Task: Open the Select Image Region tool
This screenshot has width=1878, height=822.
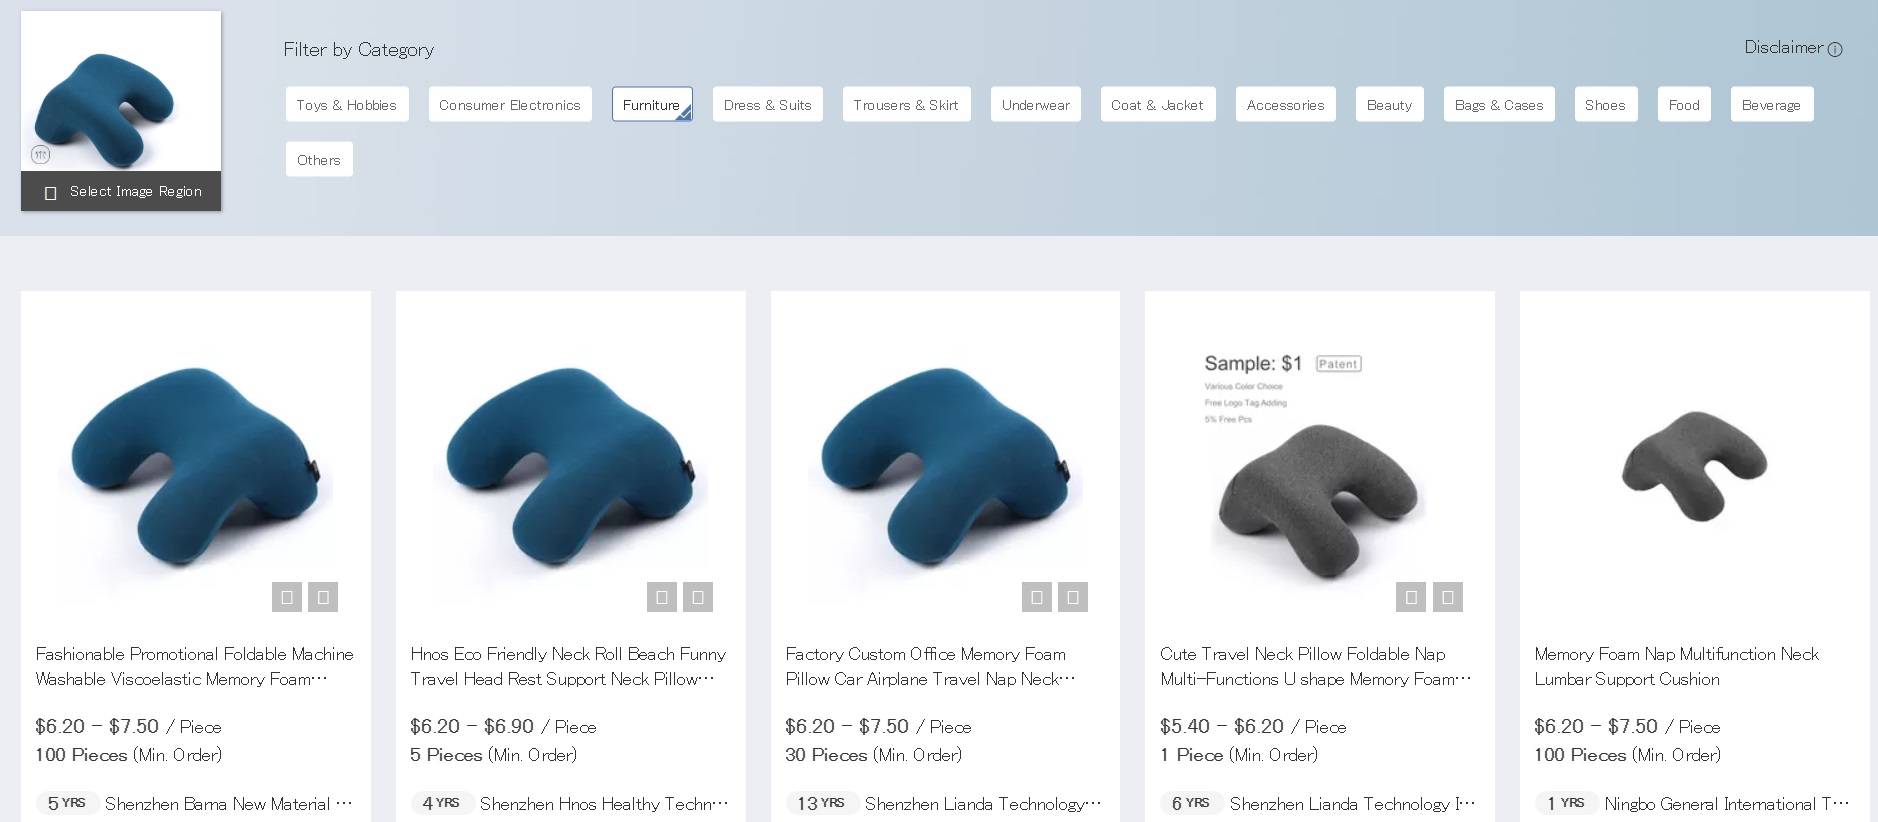Action: point(121,191)
